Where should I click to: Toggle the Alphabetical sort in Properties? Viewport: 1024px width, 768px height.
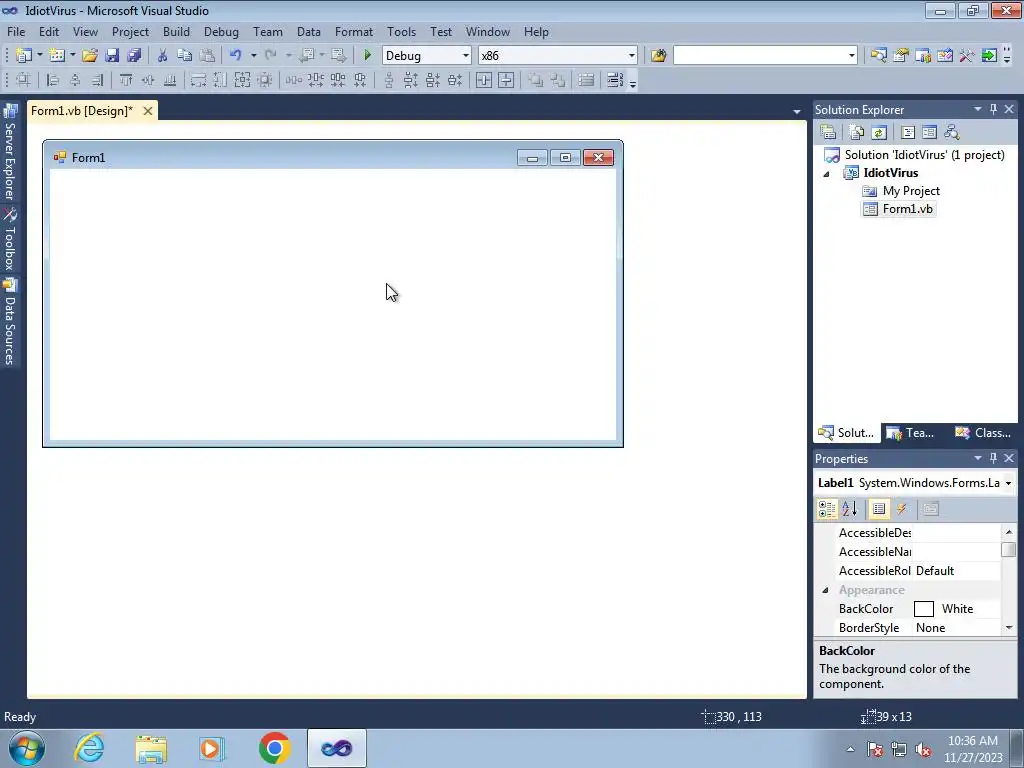(x=850, y=509)
